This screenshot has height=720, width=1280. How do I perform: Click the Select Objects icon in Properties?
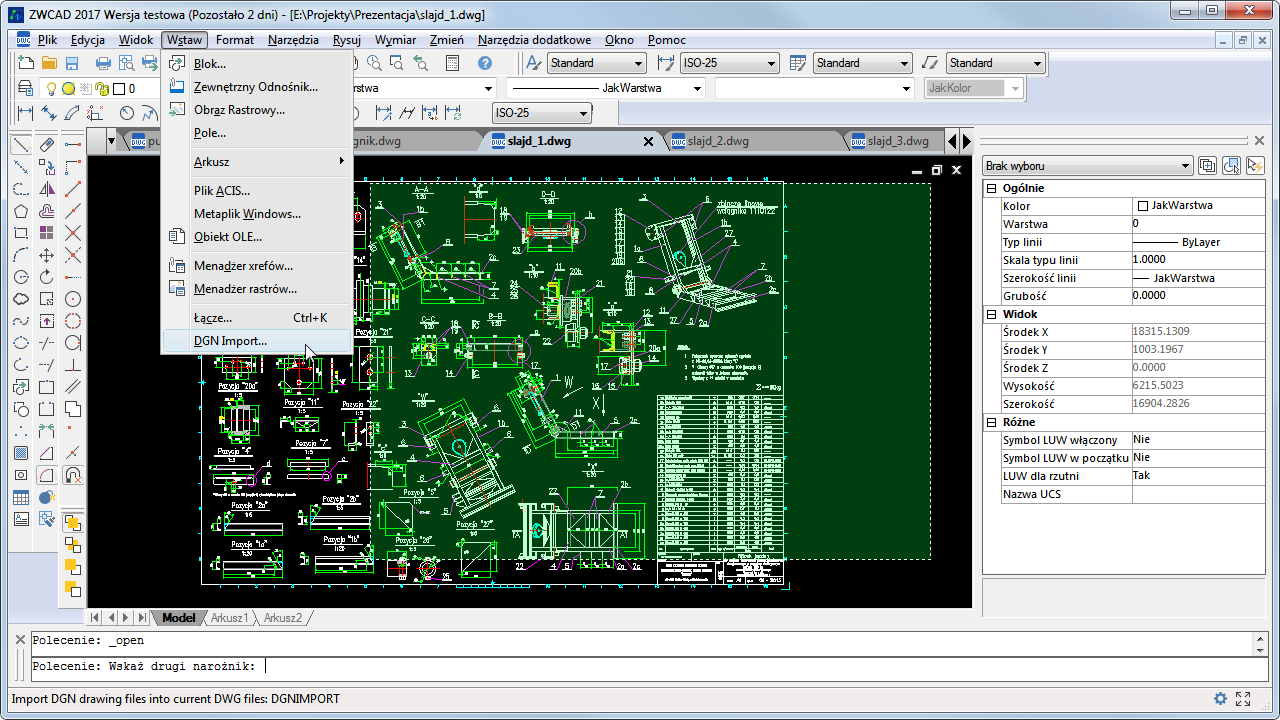(x=1231, y=166)
